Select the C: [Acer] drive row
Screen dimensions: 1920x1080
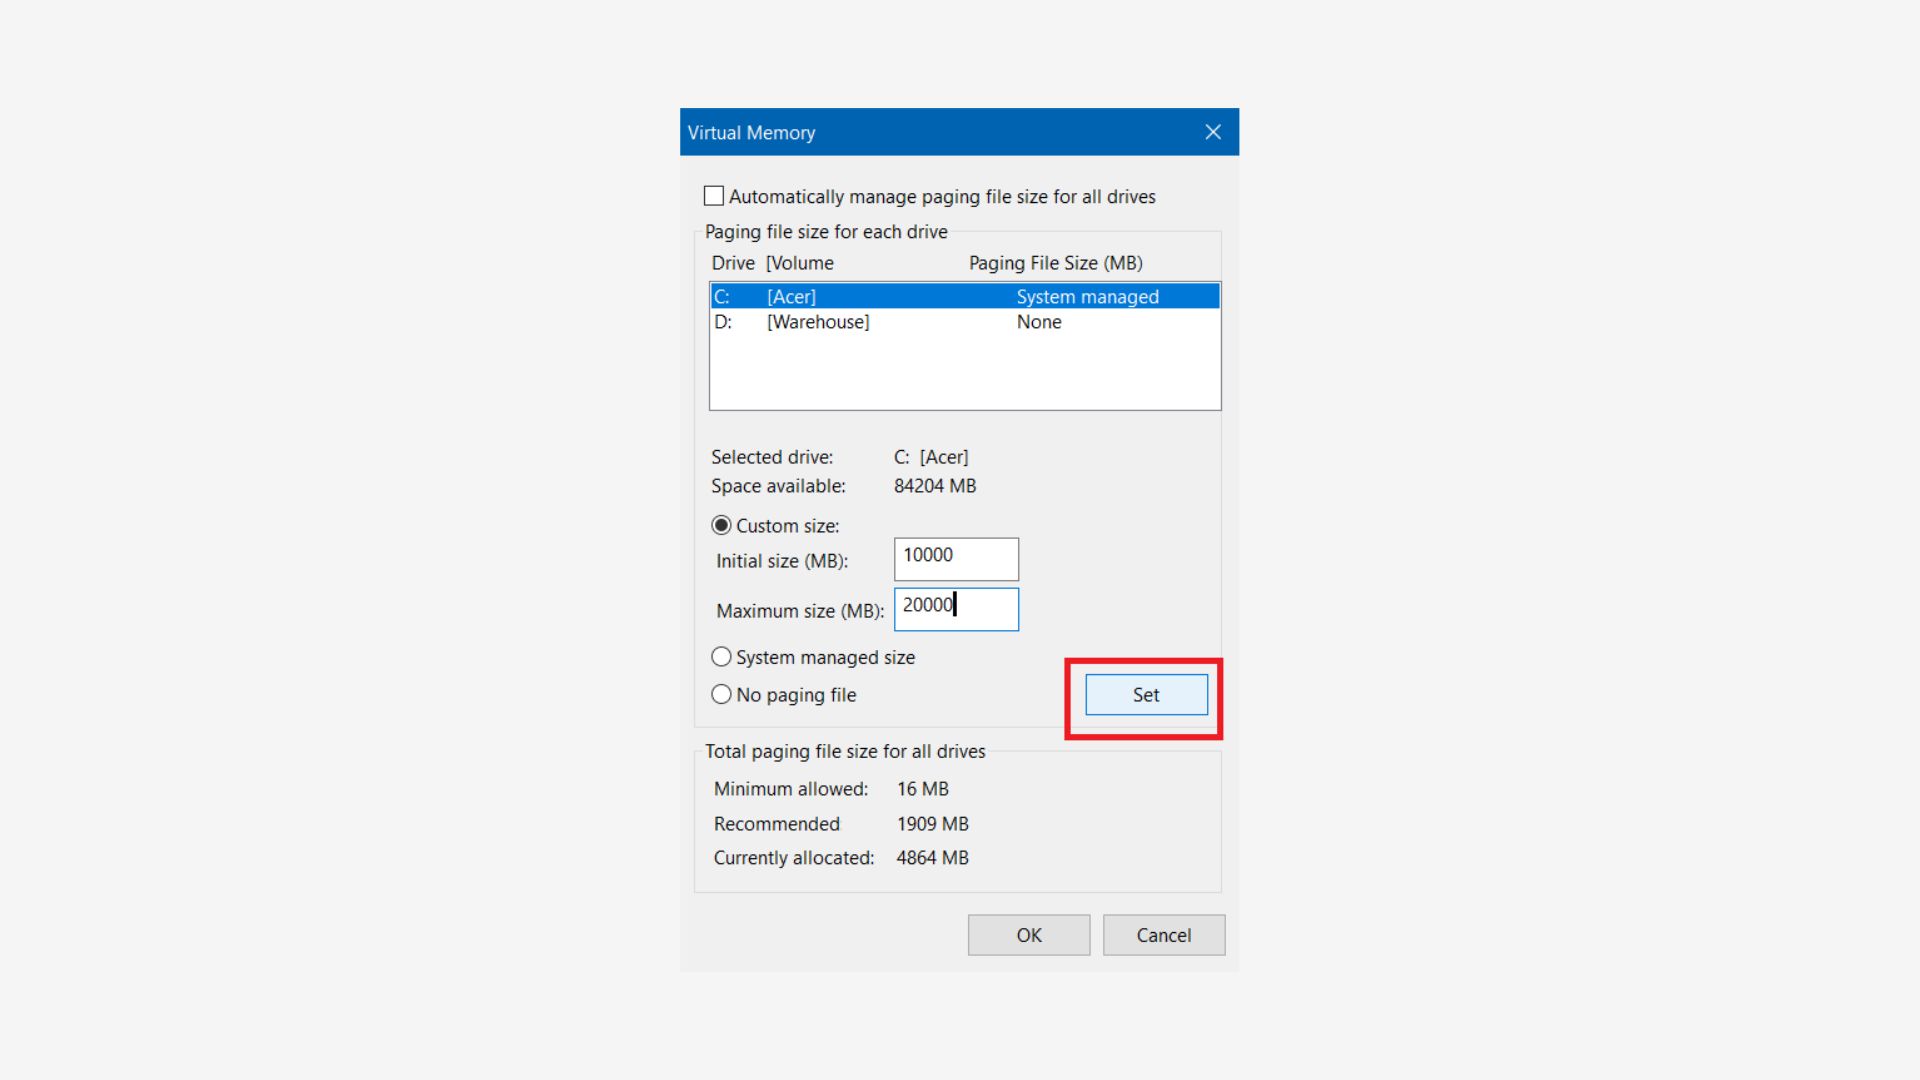point(963,296)
